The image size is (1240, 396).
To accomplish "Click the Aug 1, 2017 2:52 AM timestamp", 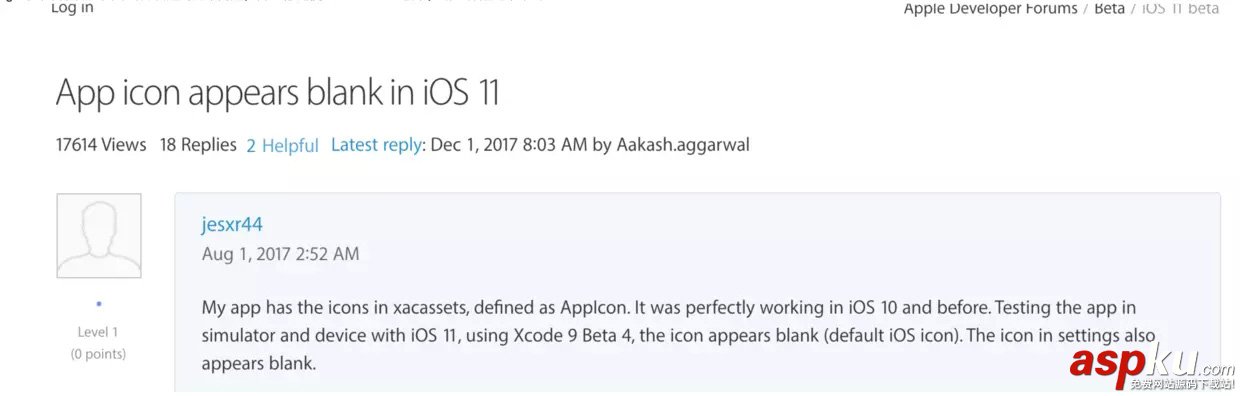I will pos(280,254).
